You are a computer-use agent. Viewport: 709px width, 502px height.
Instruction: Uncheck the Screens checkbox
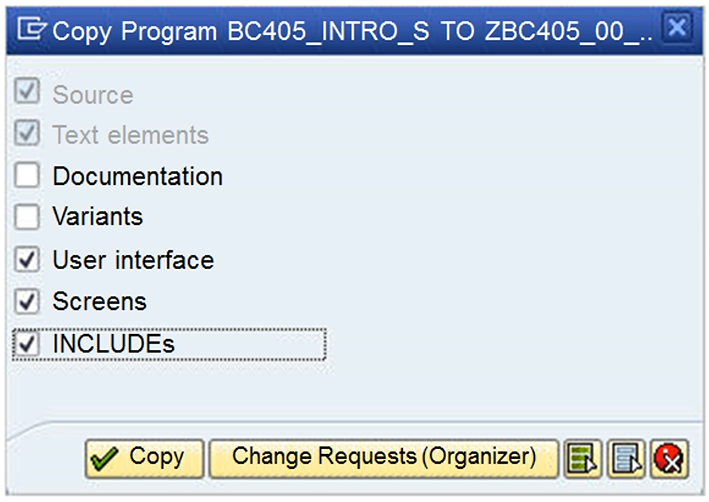point(28,301)
